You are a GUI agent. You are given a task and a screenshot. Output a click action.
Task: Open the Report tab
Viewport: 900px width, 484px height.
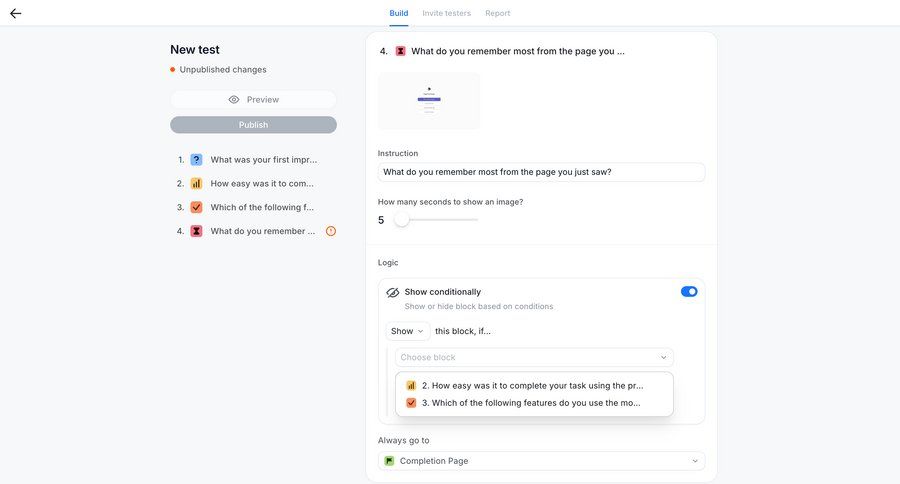point(497,13)
